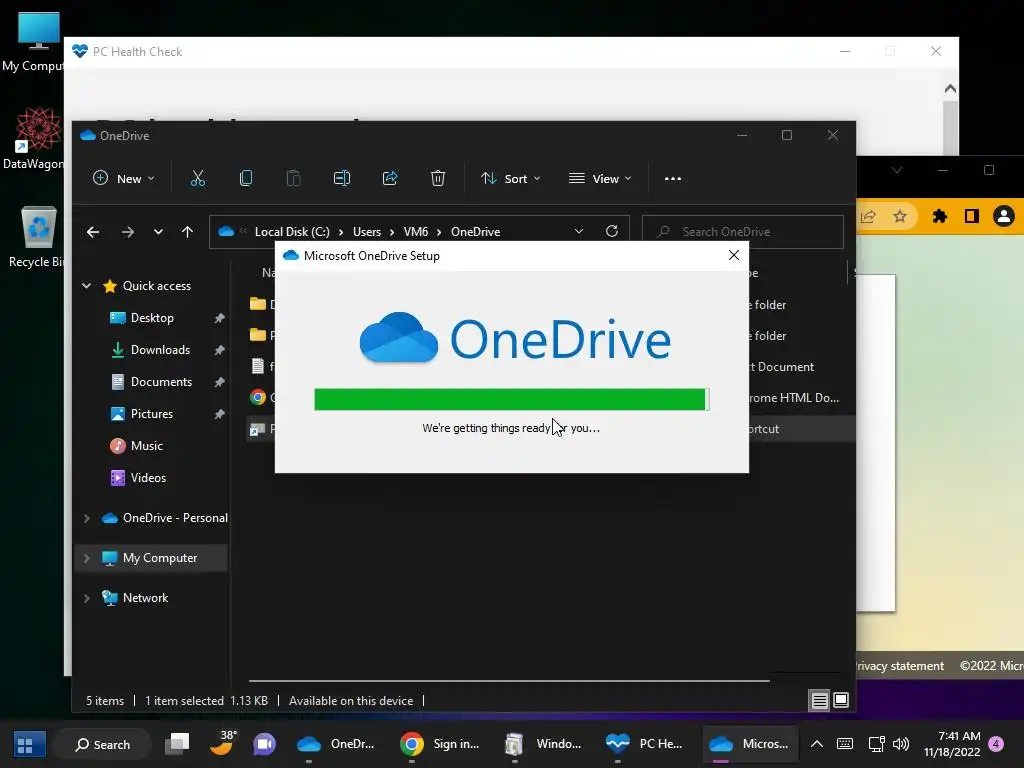Switch to Windo... taskbar item
The image size is (1024, 768).
coord(543,744)
